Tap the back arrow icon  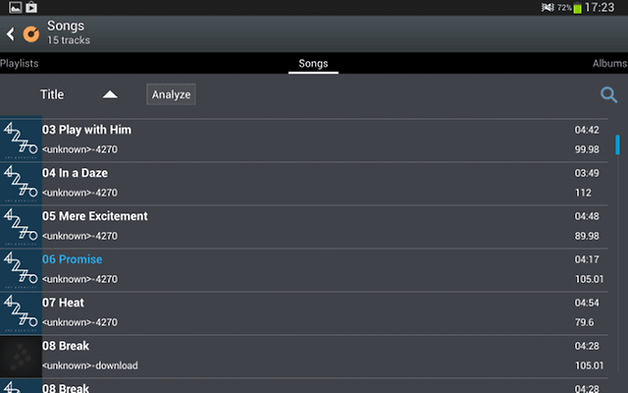(x=11, y=34)
